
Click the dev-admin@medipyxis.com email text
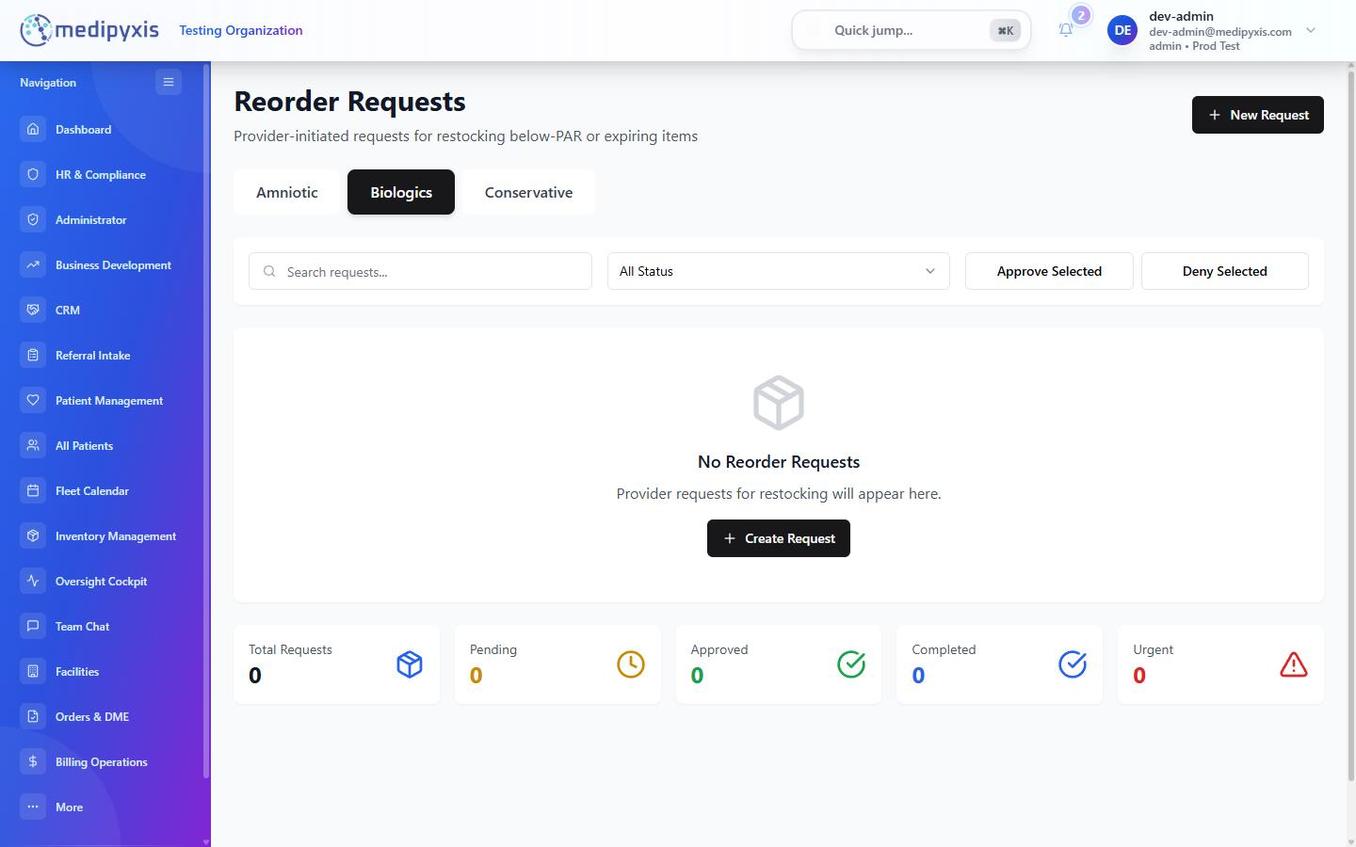pos(1220,31)
